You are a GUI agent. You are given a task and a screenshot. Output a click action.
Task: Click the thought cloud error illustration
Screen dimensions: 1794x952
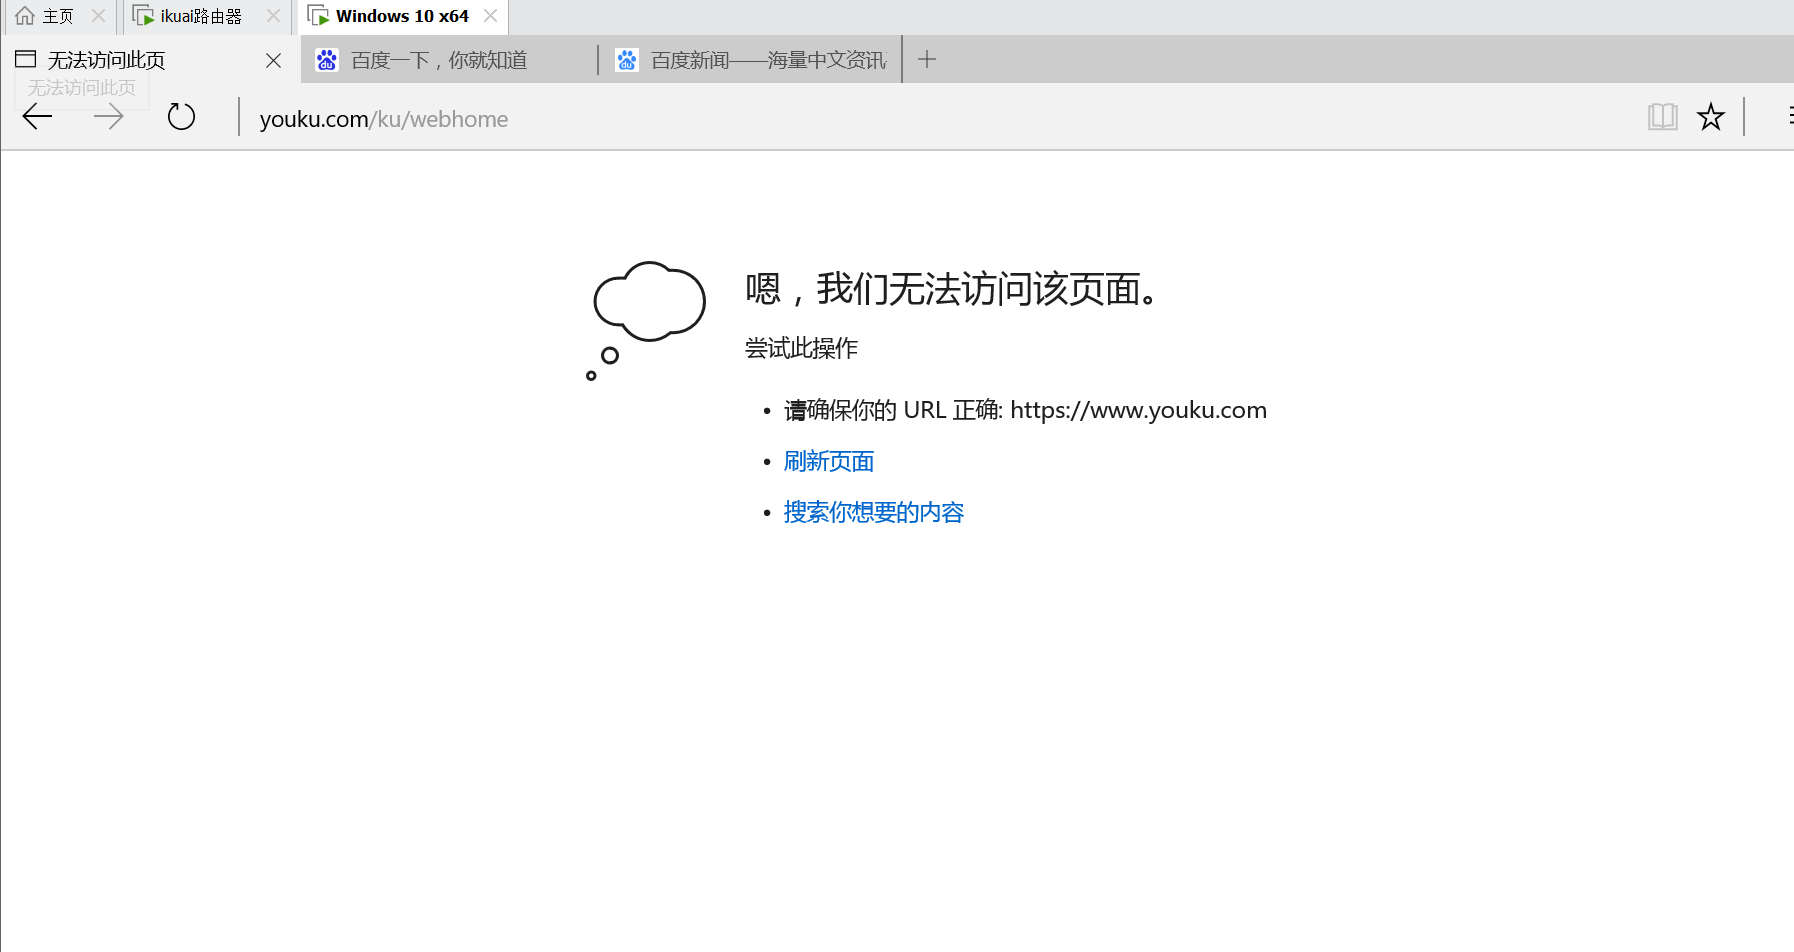tap(646, 320)
